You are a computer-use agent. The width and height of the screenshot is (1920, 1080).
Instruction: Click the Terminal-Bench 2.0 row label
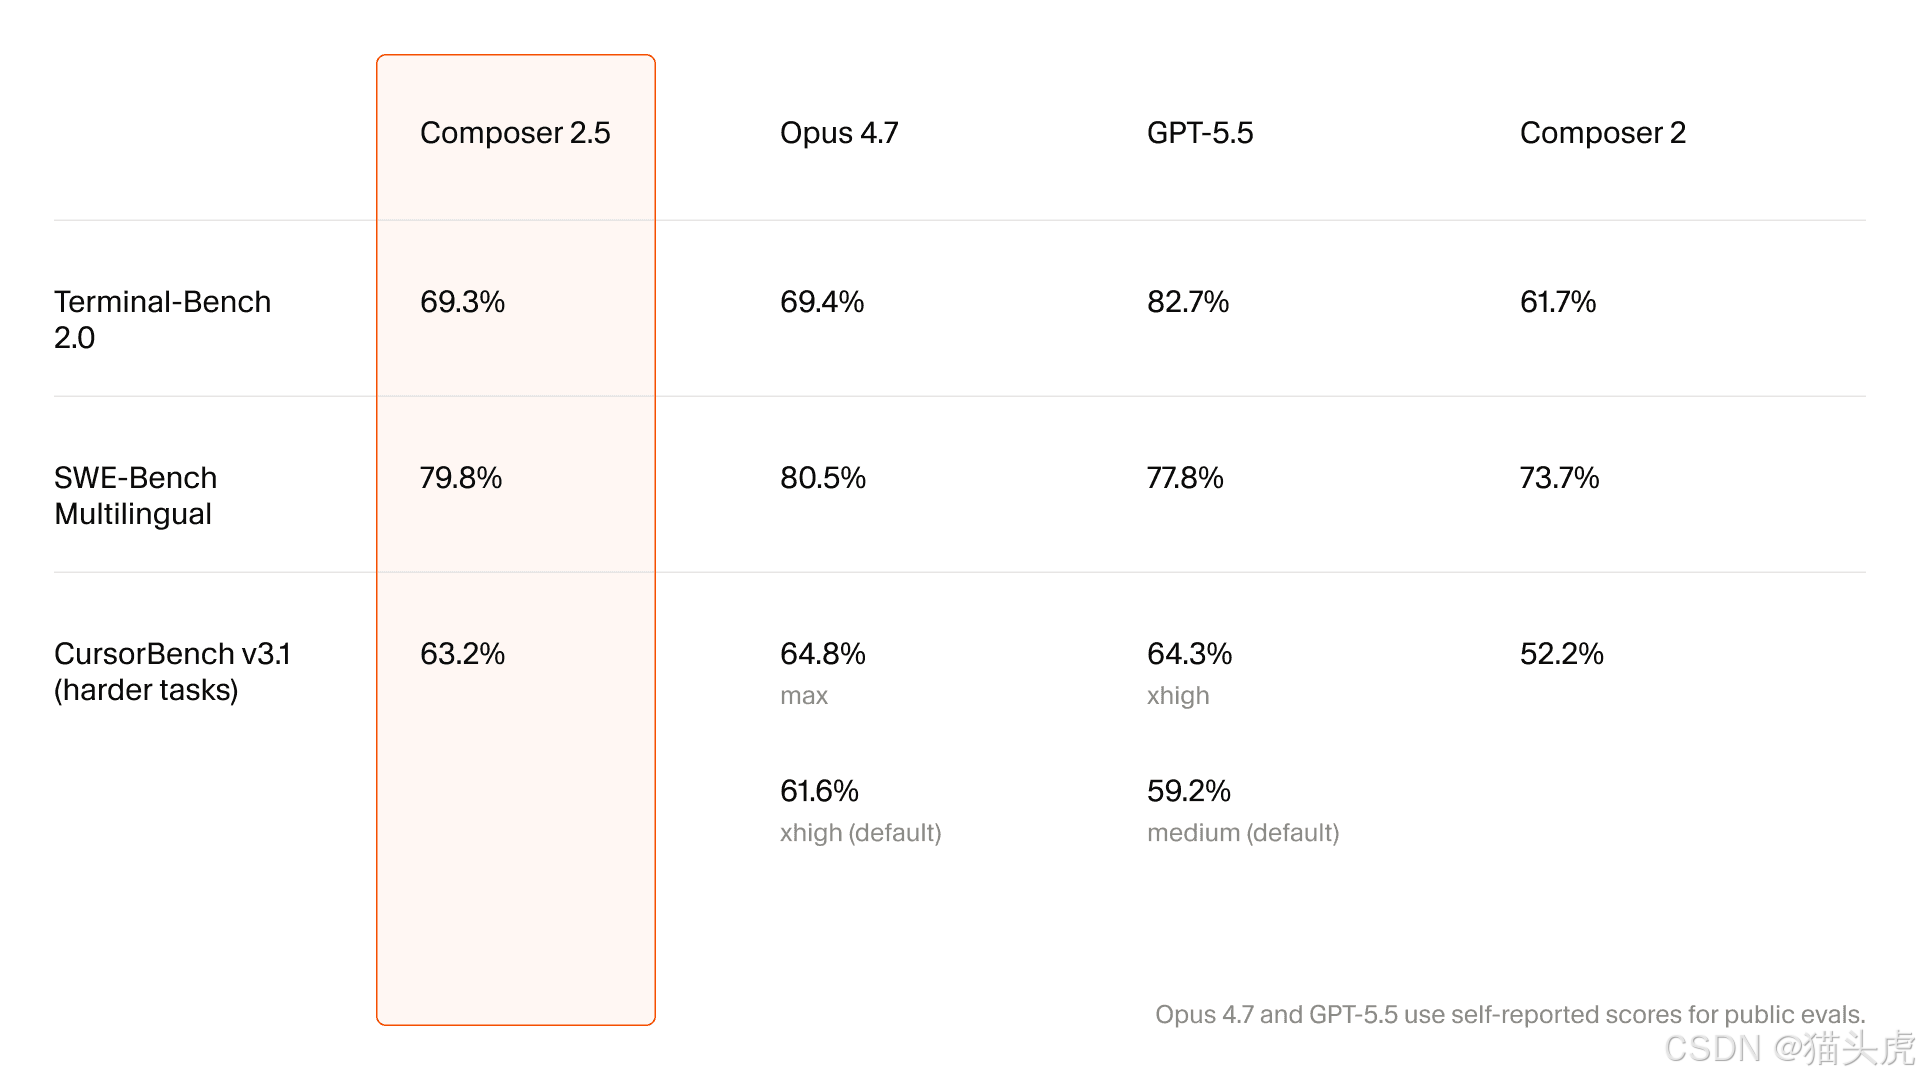[x=163, y=320]
